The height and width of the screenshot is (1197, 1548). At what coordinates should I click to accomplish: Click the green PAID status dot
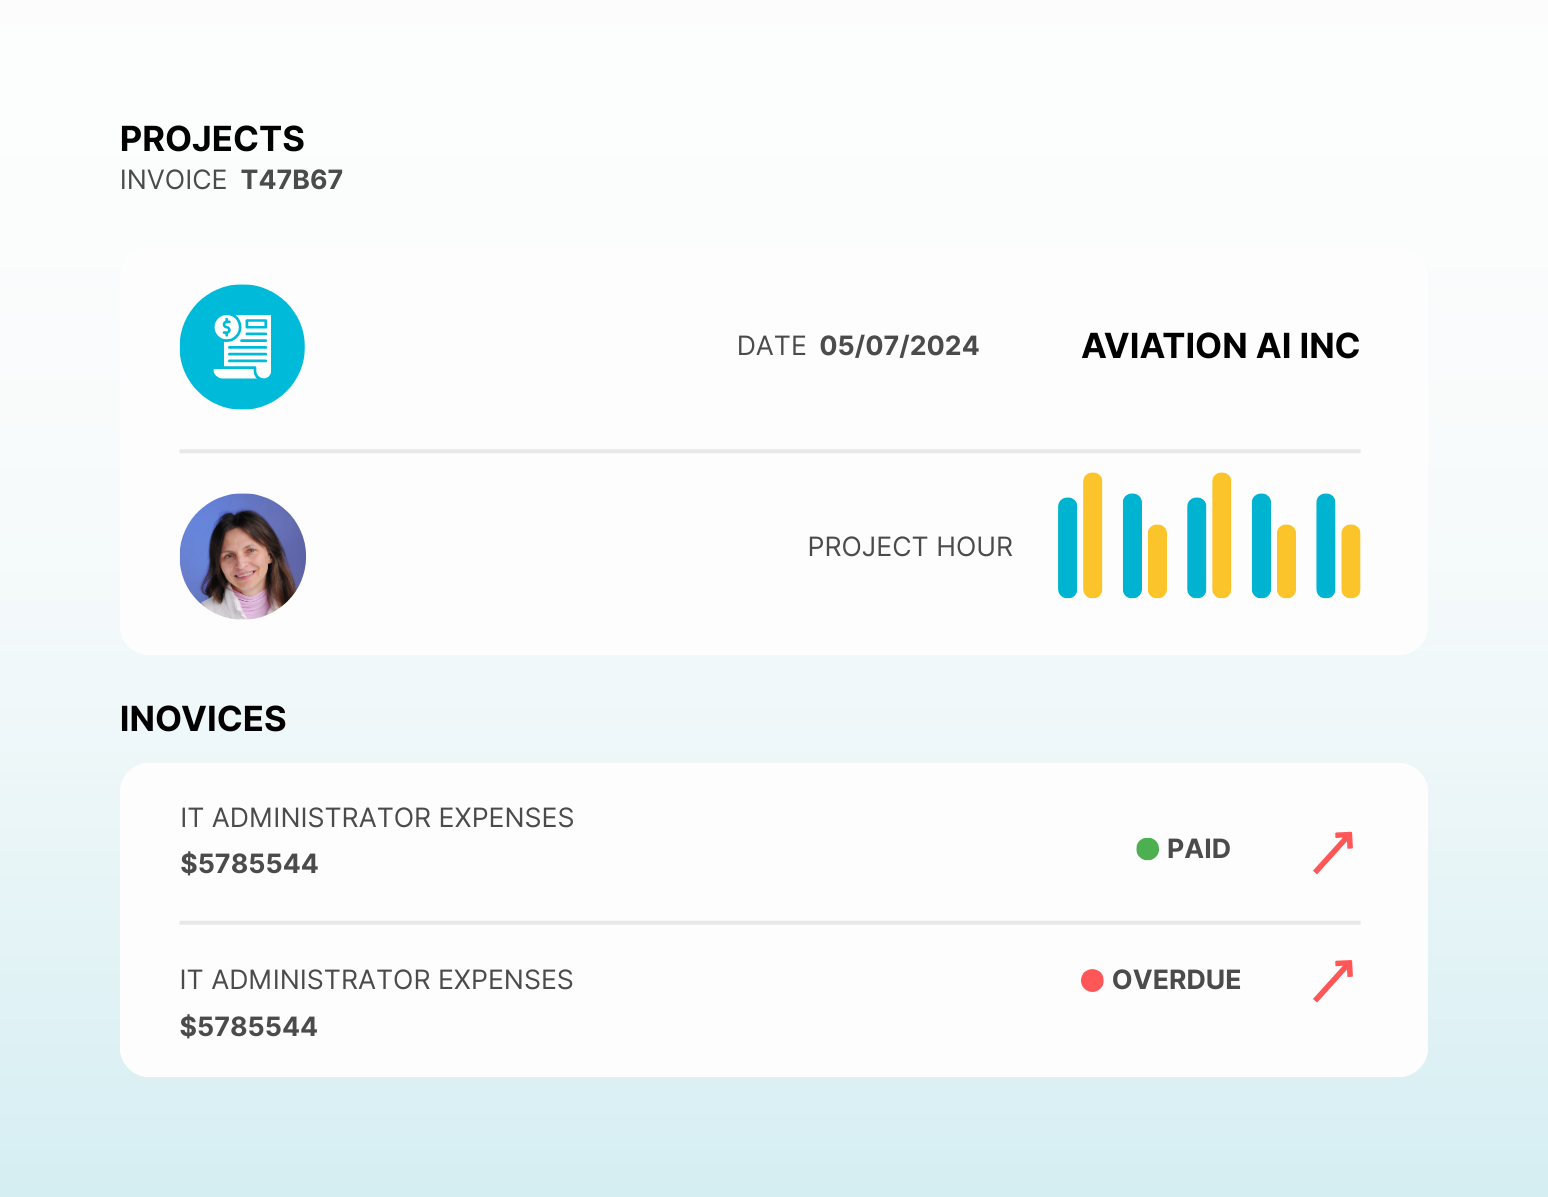click(1147, 849)
